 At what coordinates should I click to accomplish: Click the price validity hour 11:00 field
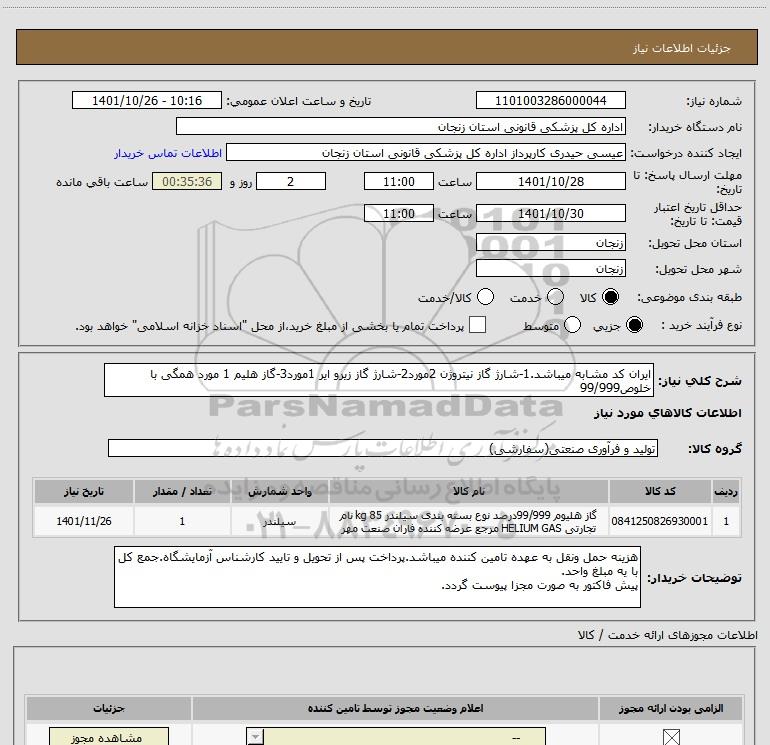[x=399, y=213]
